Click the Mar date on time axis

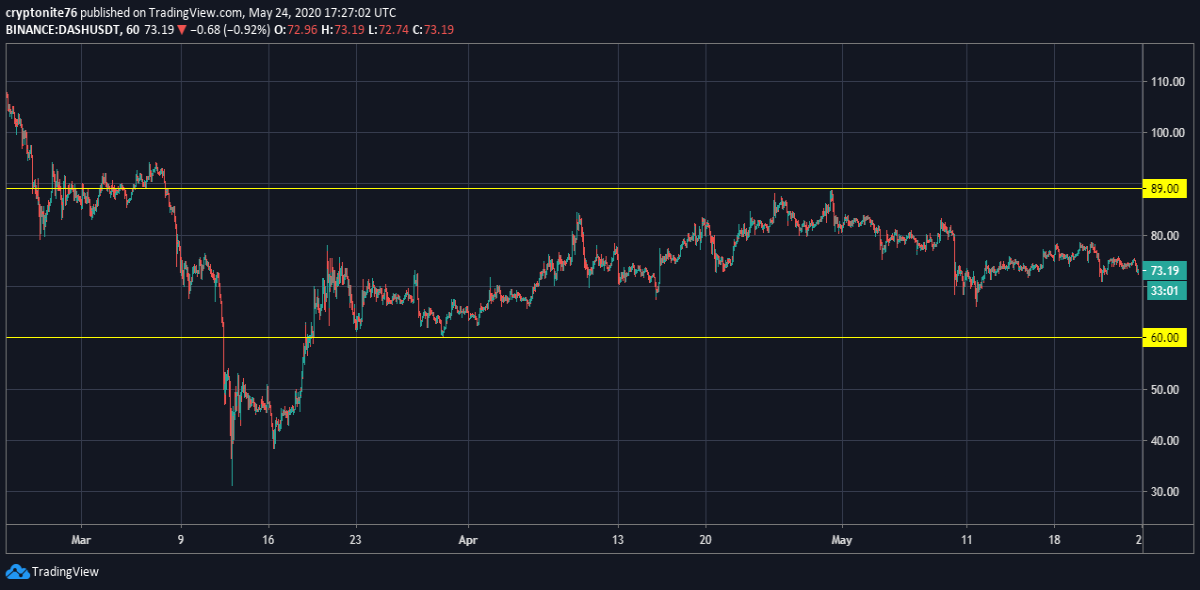click(x=81, y=537)
